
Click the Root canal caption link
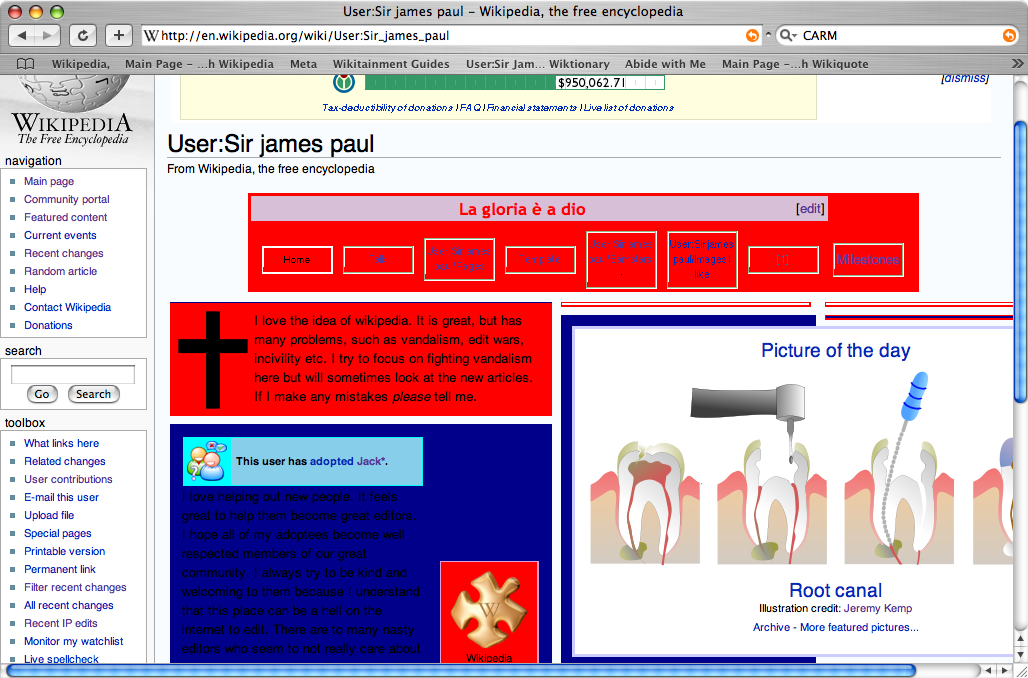click(836, 590)
